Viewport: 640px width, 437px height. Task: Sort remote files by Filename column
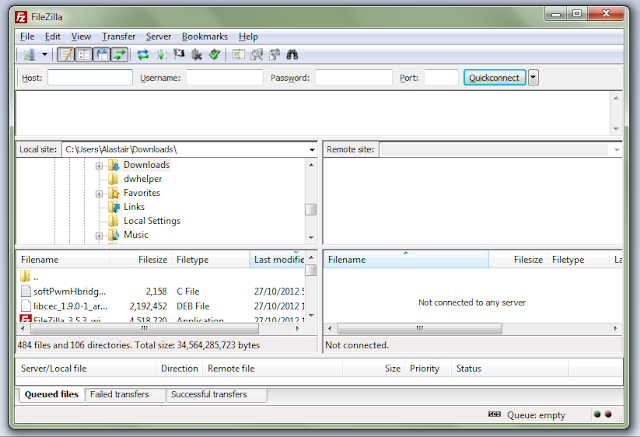pos(406,260)
